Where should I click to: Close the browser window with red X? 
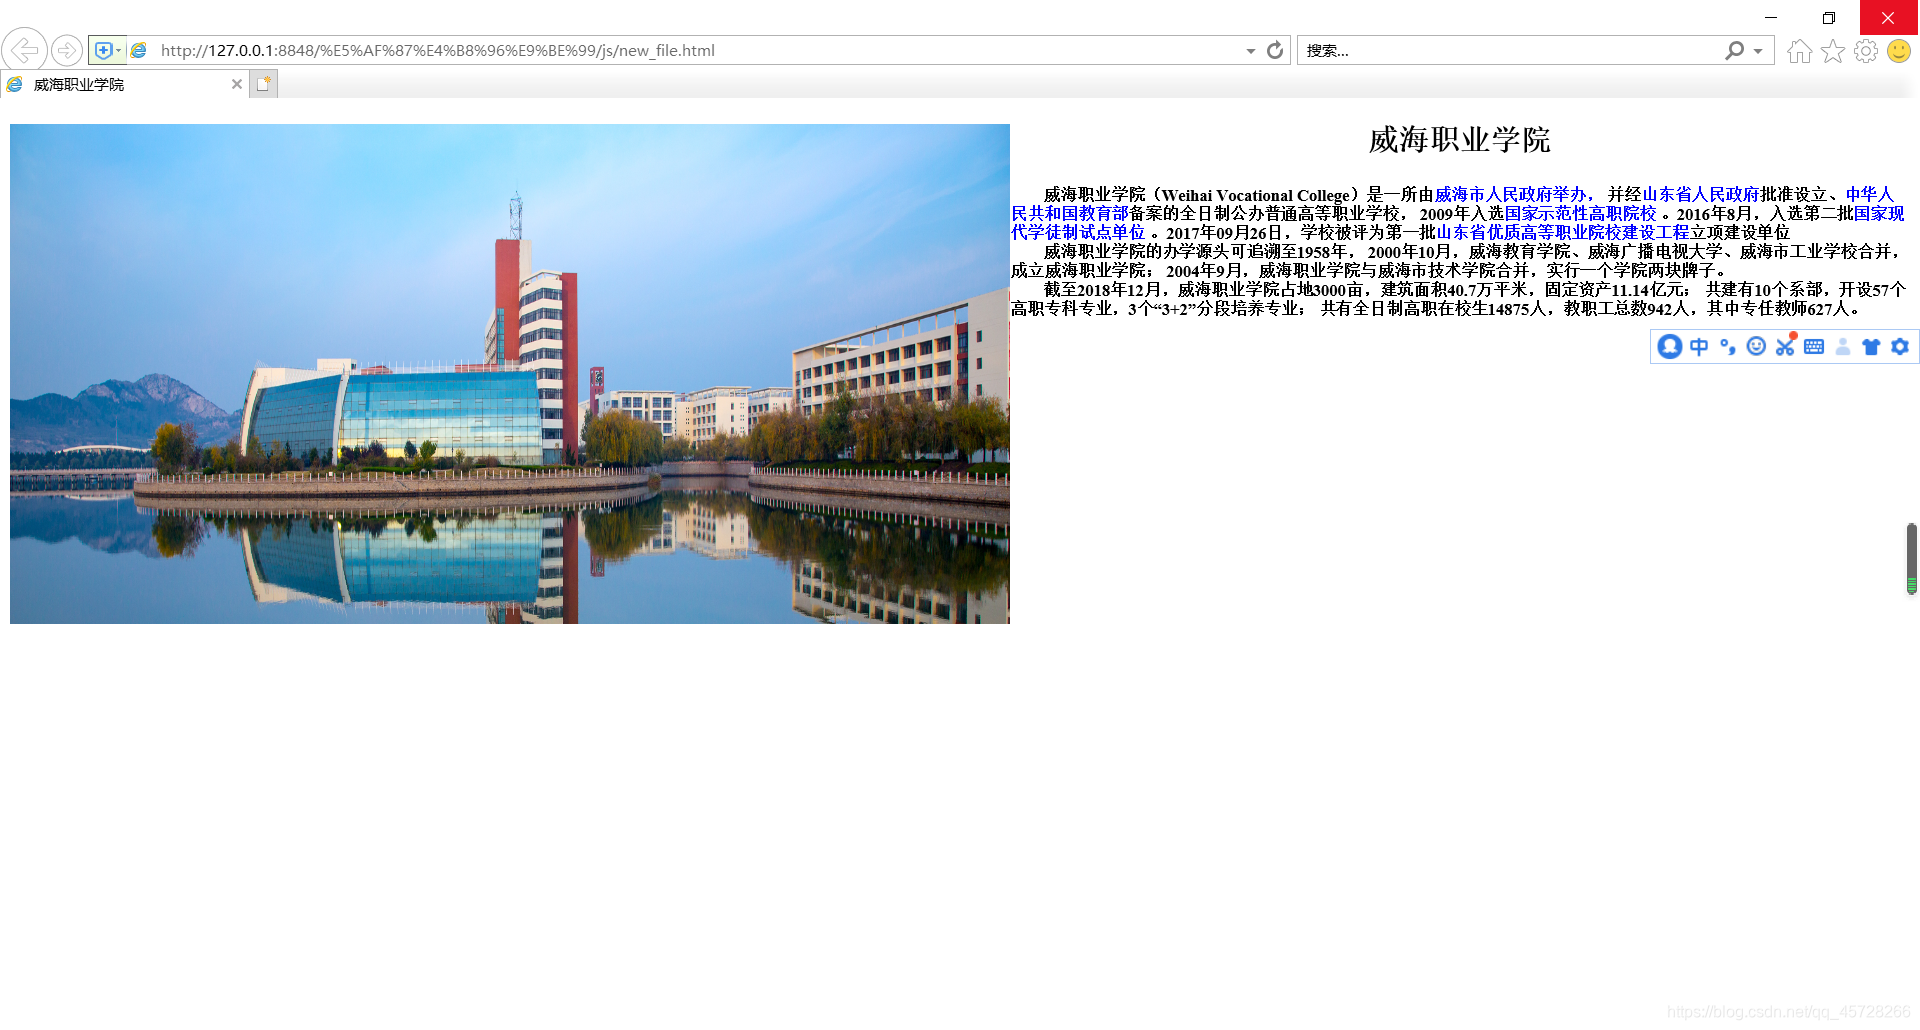coord(1888,17)
